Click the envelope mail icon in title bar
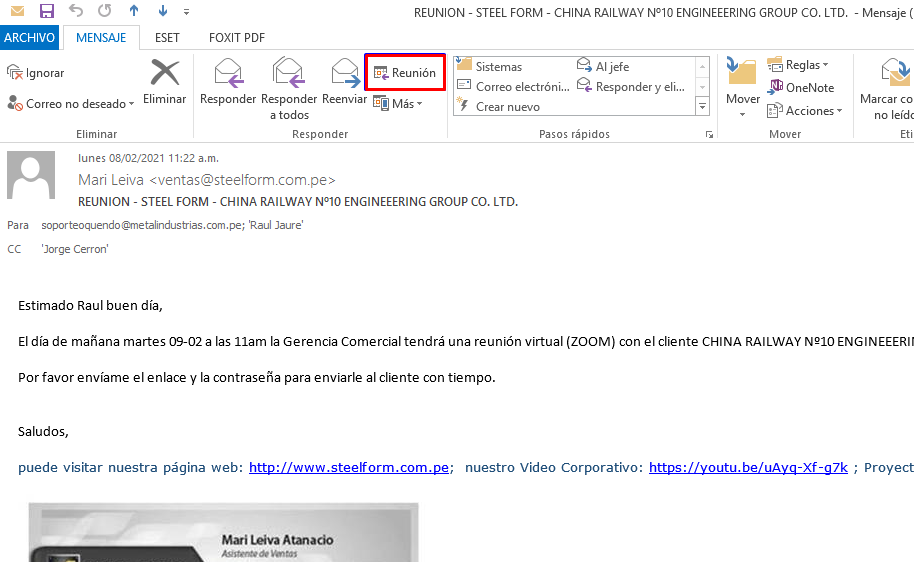 [17, 11]
